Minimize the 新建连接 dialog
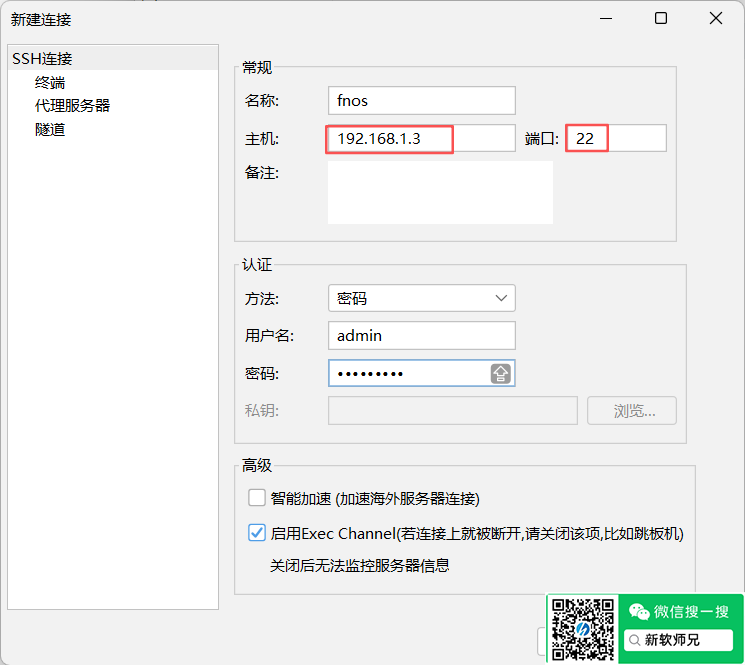This screenshot has height=665, width=745. 606,18
